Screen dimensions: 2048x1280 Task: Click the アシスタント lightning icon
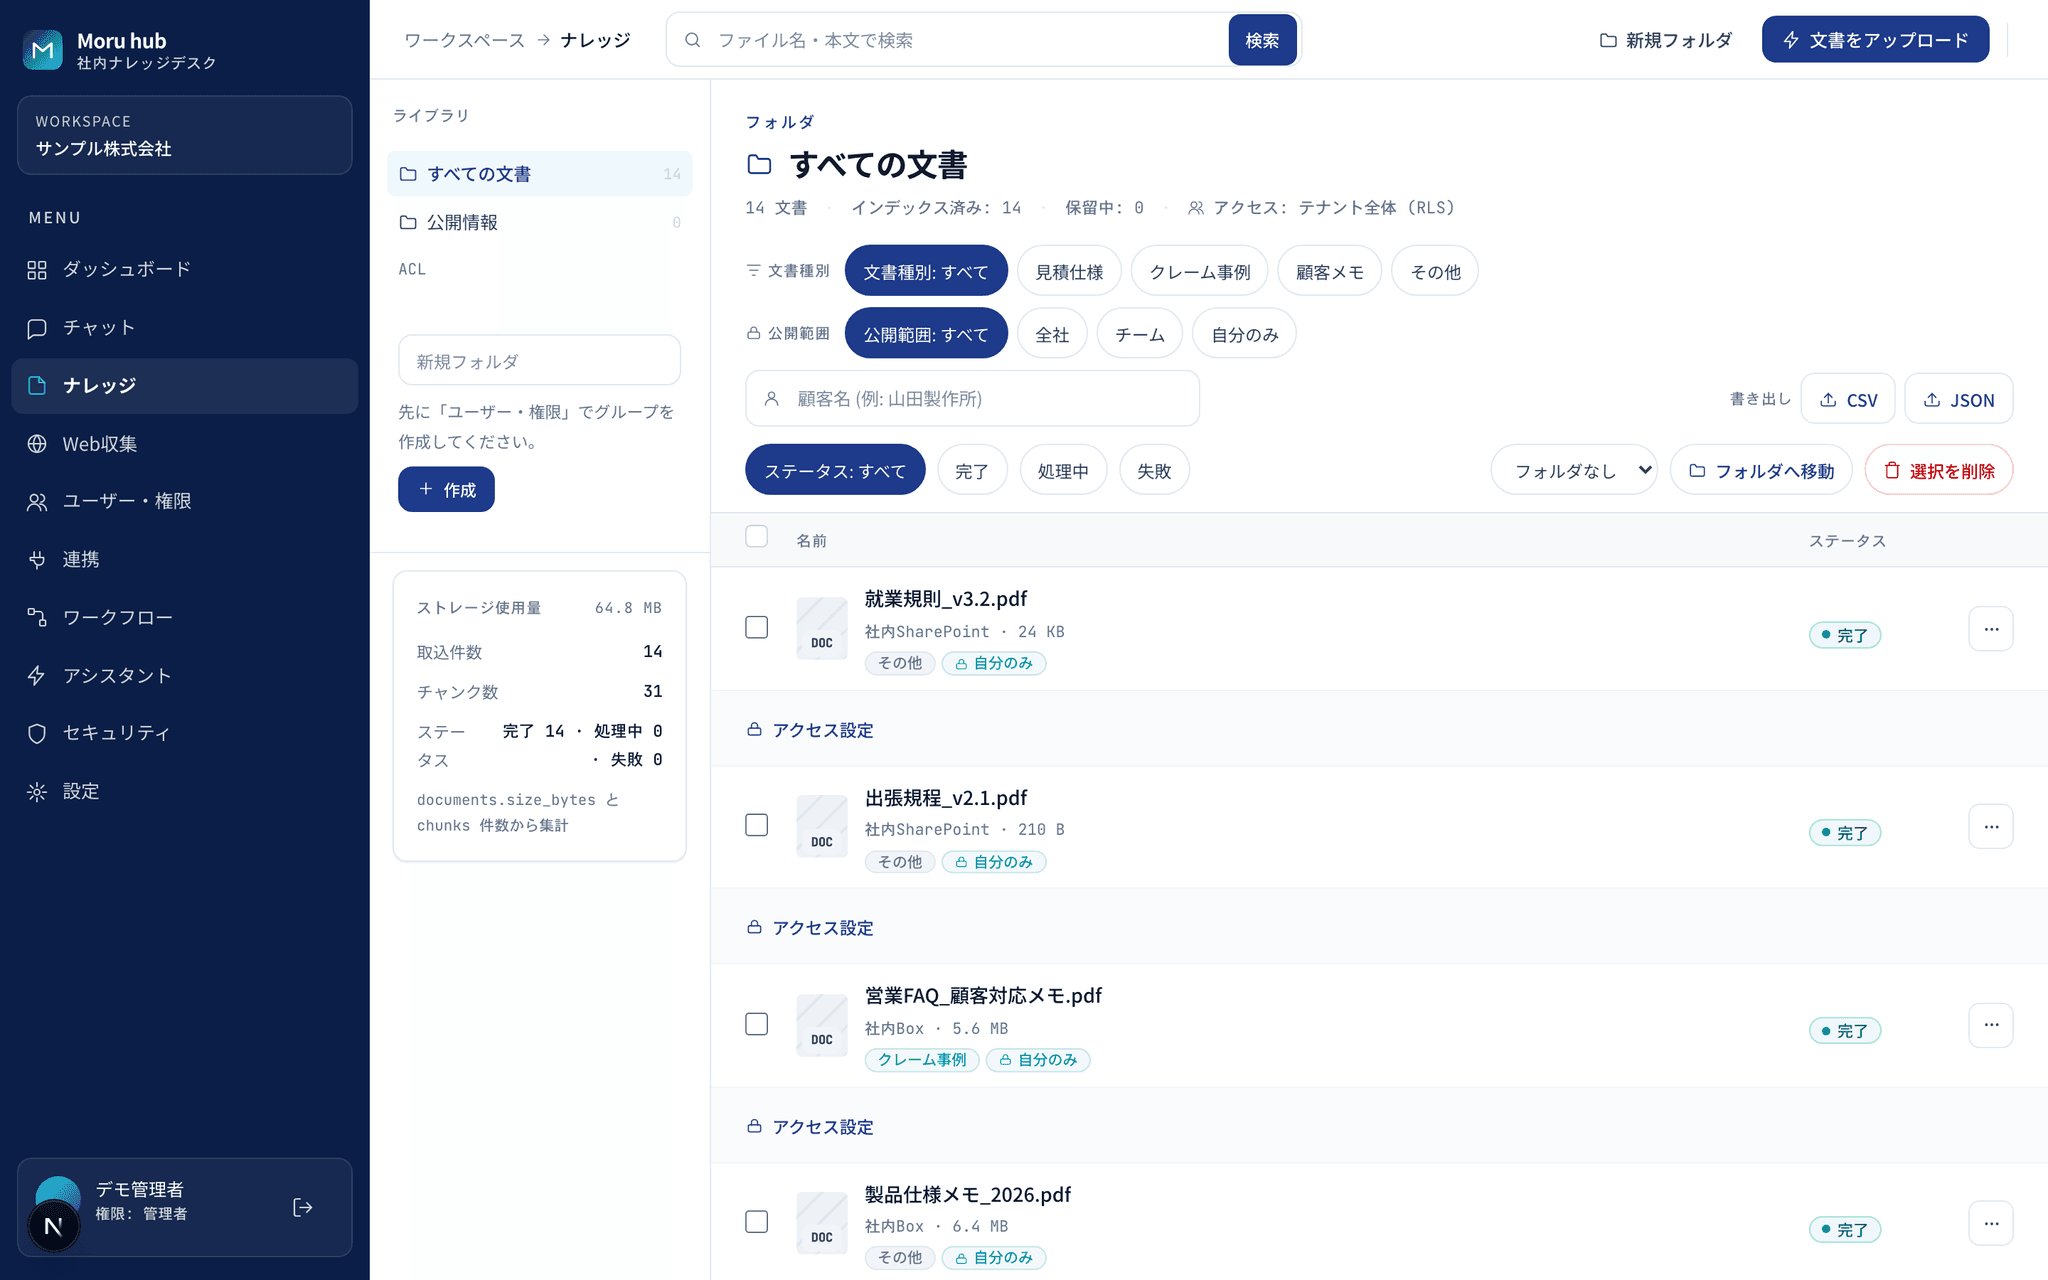click(x=37, y=676)
